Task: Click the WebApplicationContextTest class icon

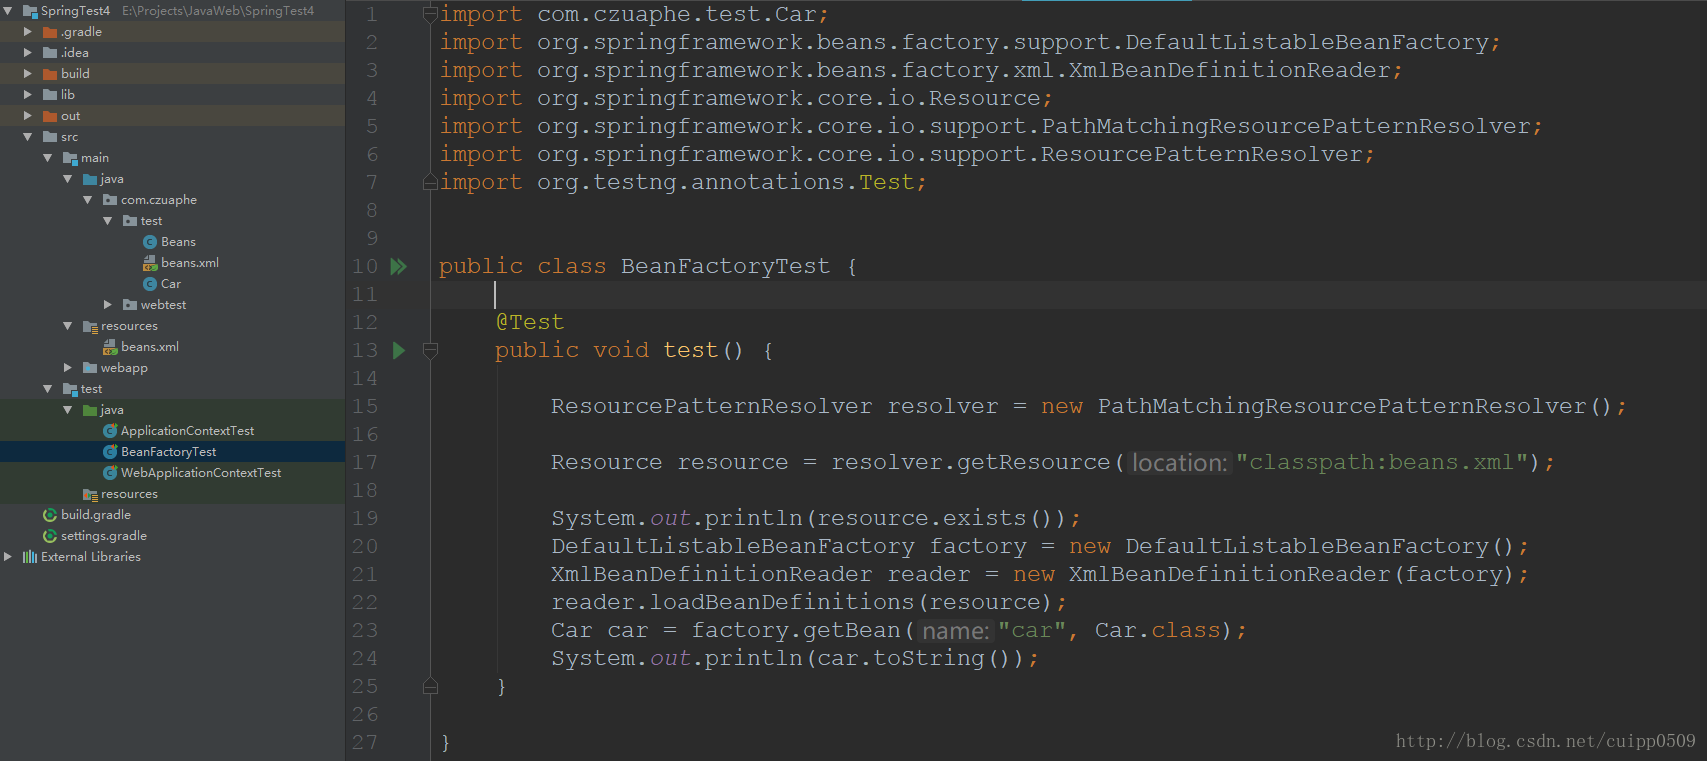Action: (x=110, y=473)
